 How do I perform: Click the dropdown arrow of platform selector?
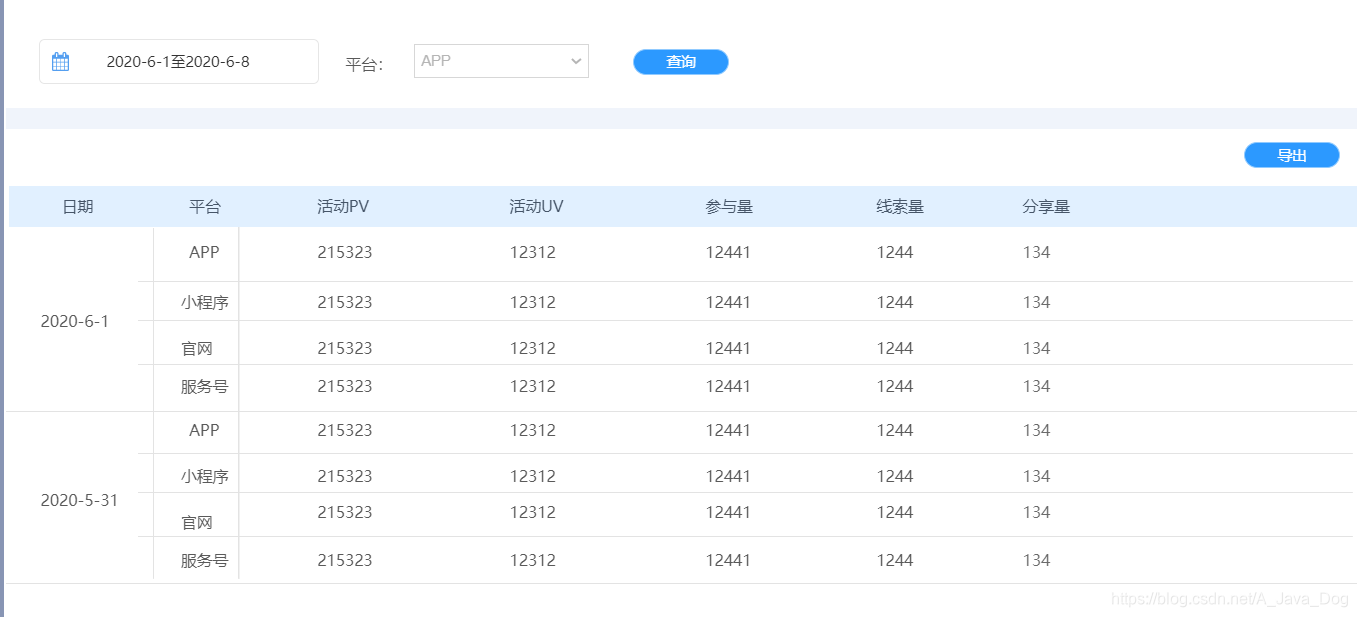pyautogui.click(x=576, y=61)
